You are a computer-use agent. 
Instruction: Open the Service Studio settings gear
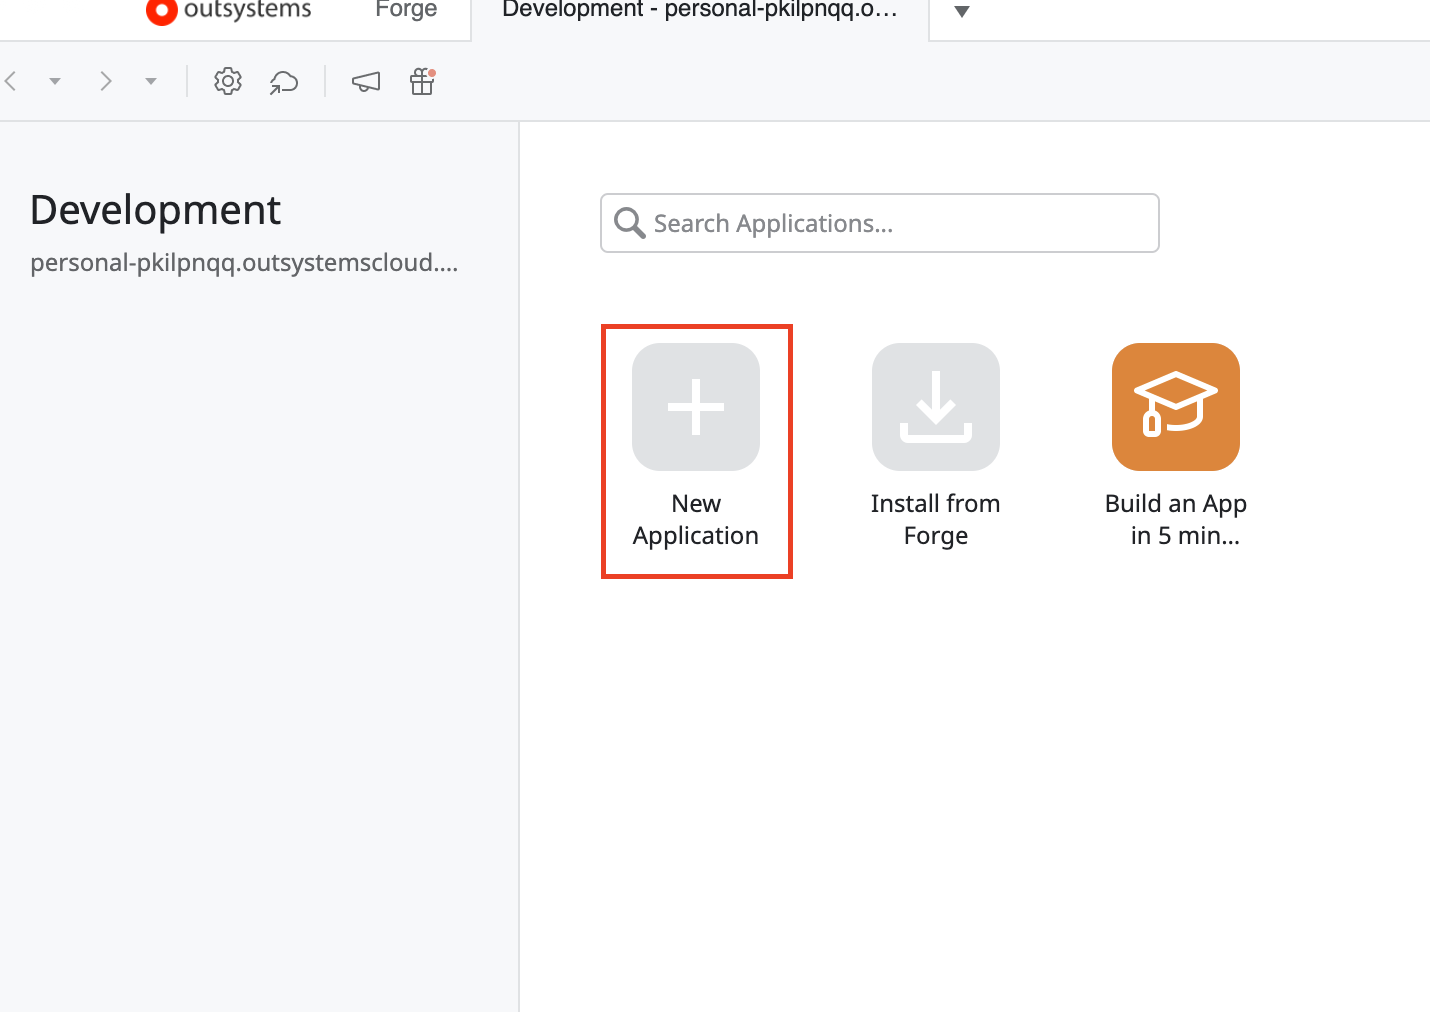tap(227, 81)
